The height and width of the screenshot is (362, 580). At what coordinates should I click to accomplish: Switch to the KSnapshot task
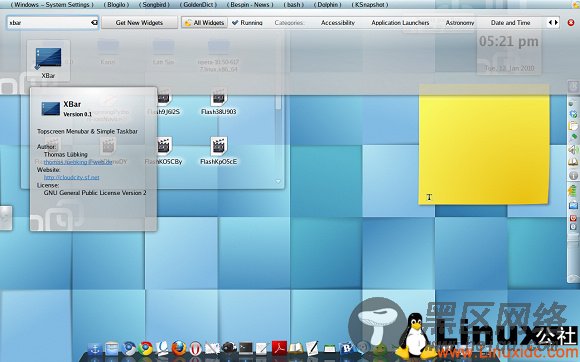(x=370, y=5)
